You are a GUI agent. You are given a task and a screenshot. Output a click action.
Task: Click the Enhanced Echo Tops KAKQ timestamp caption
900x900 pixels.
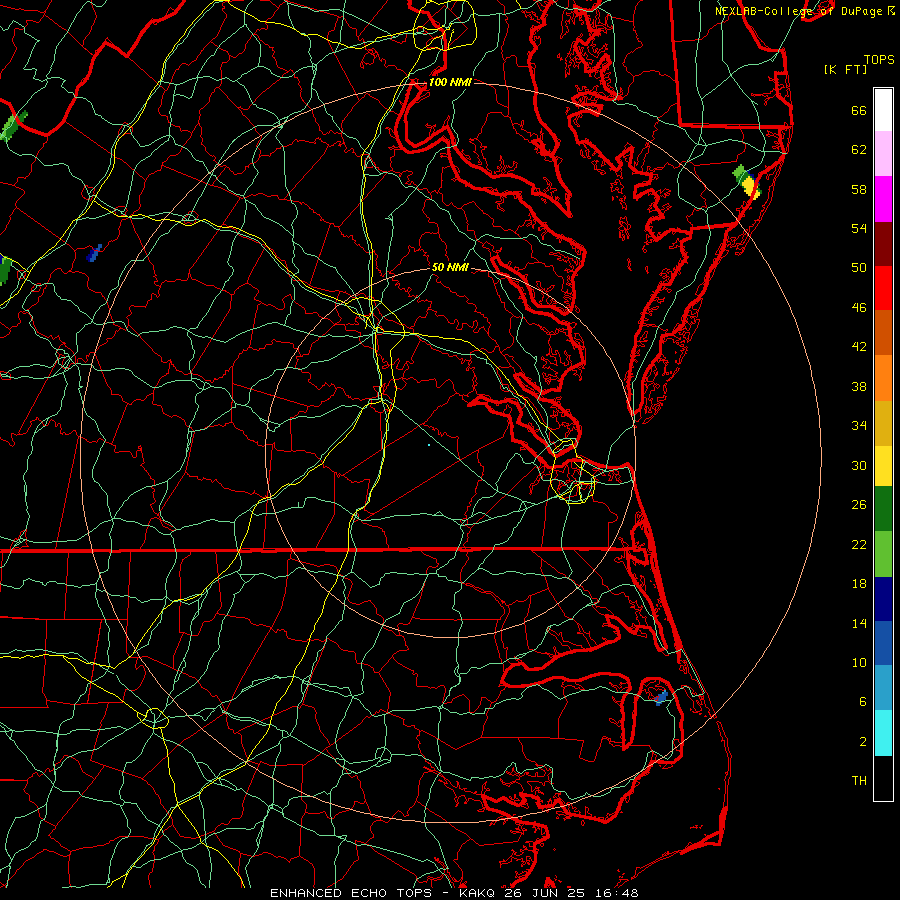coord(454,893)
